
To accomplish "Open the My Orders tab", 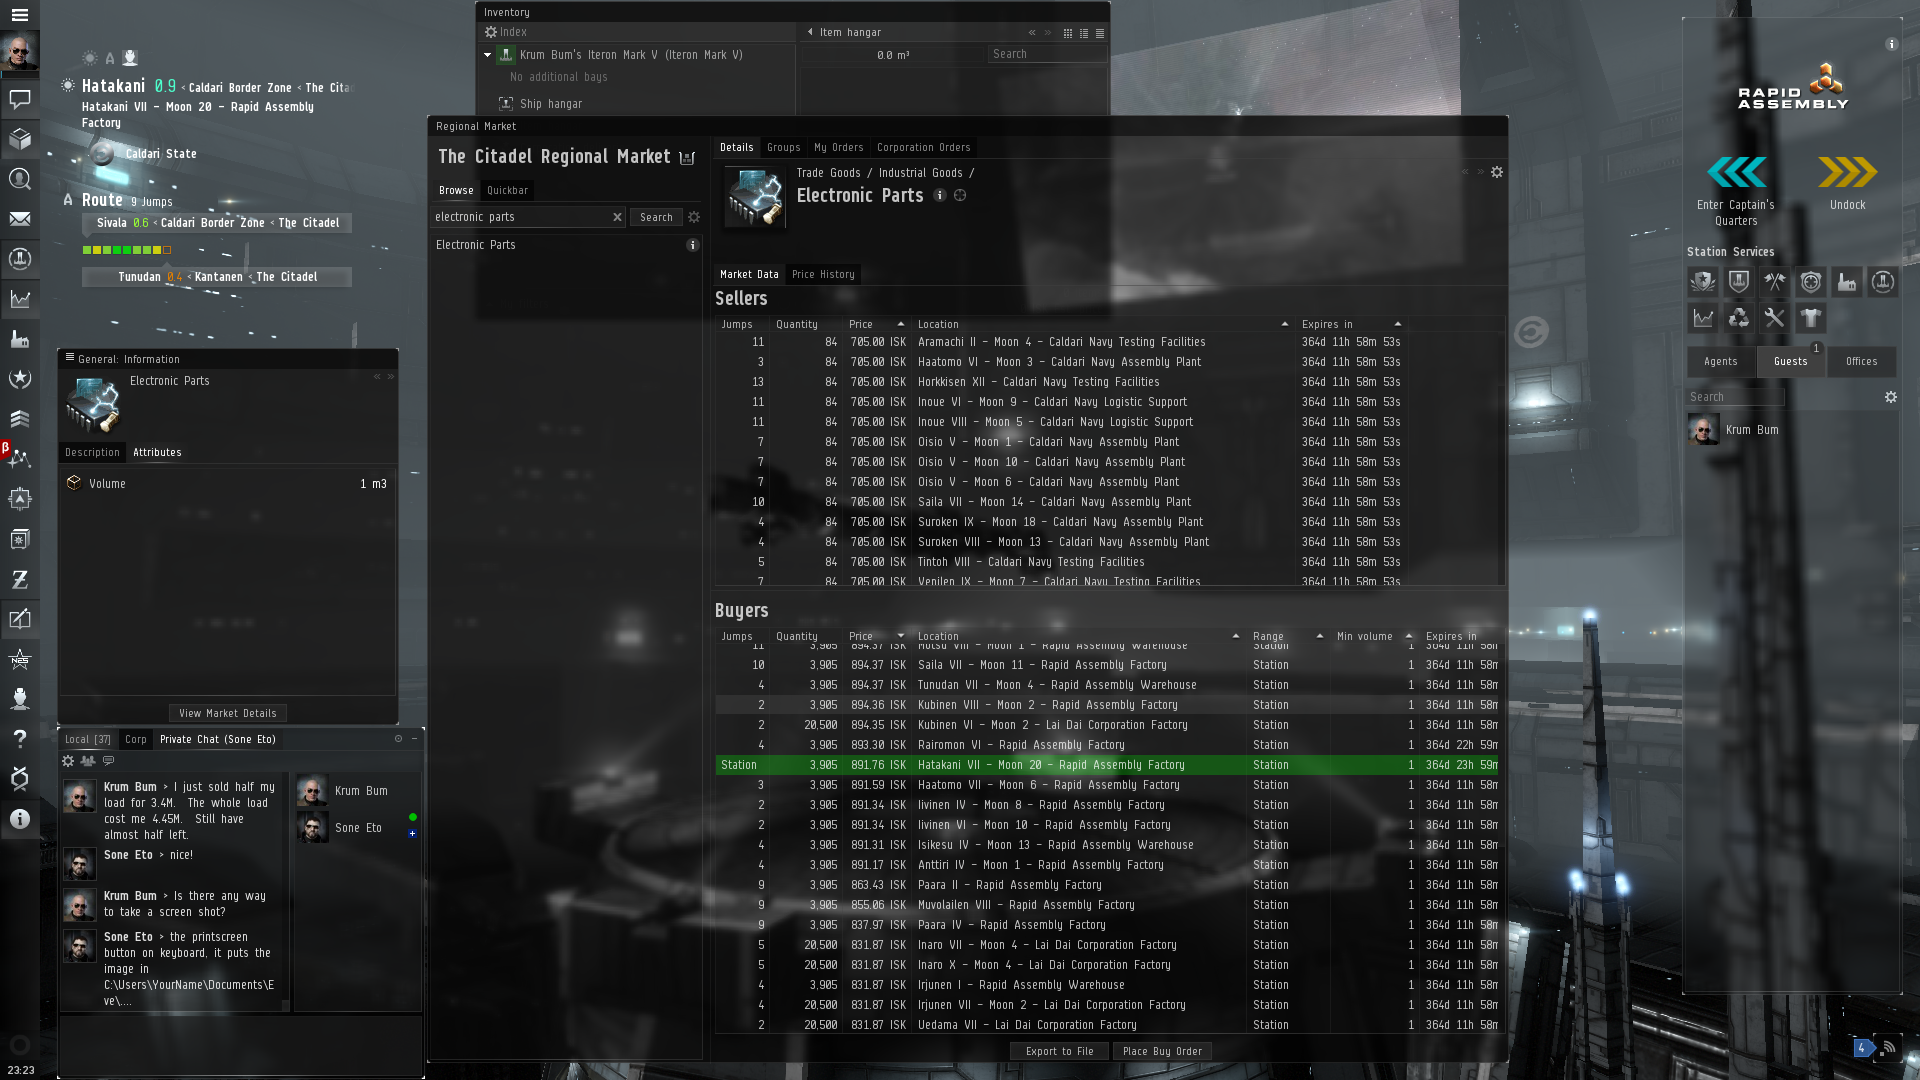I will [x=838, y=147].
